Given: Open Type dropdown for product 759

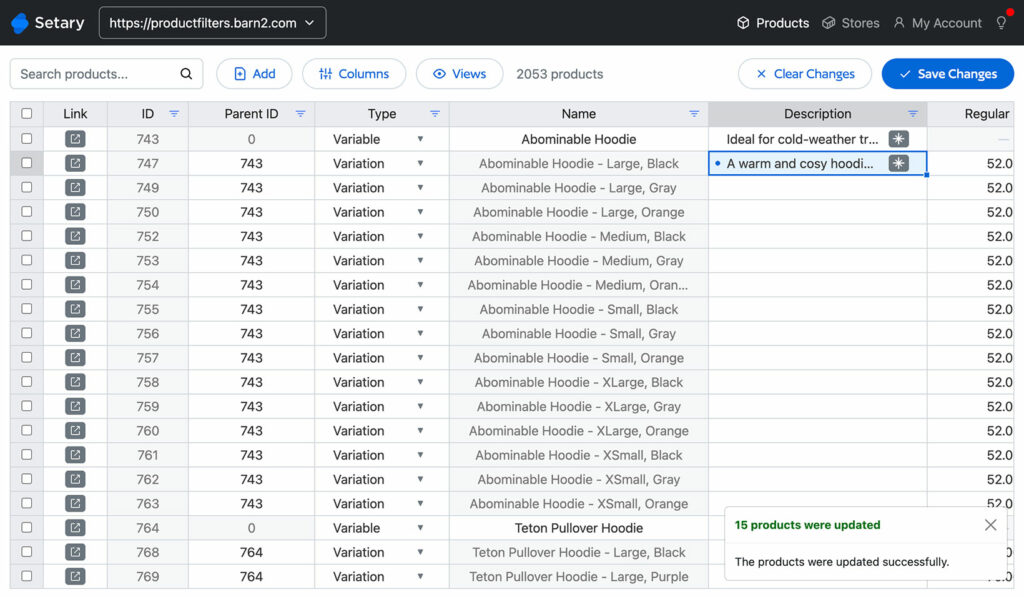Looking at the screenshot, I should pos(421,406).
